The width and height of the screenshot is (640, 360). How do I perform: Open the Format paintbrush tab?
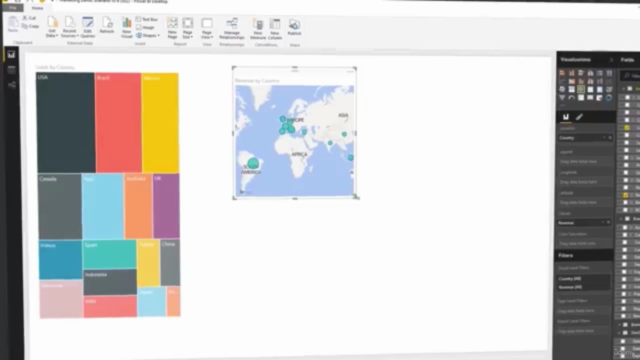tap(579, 117)
